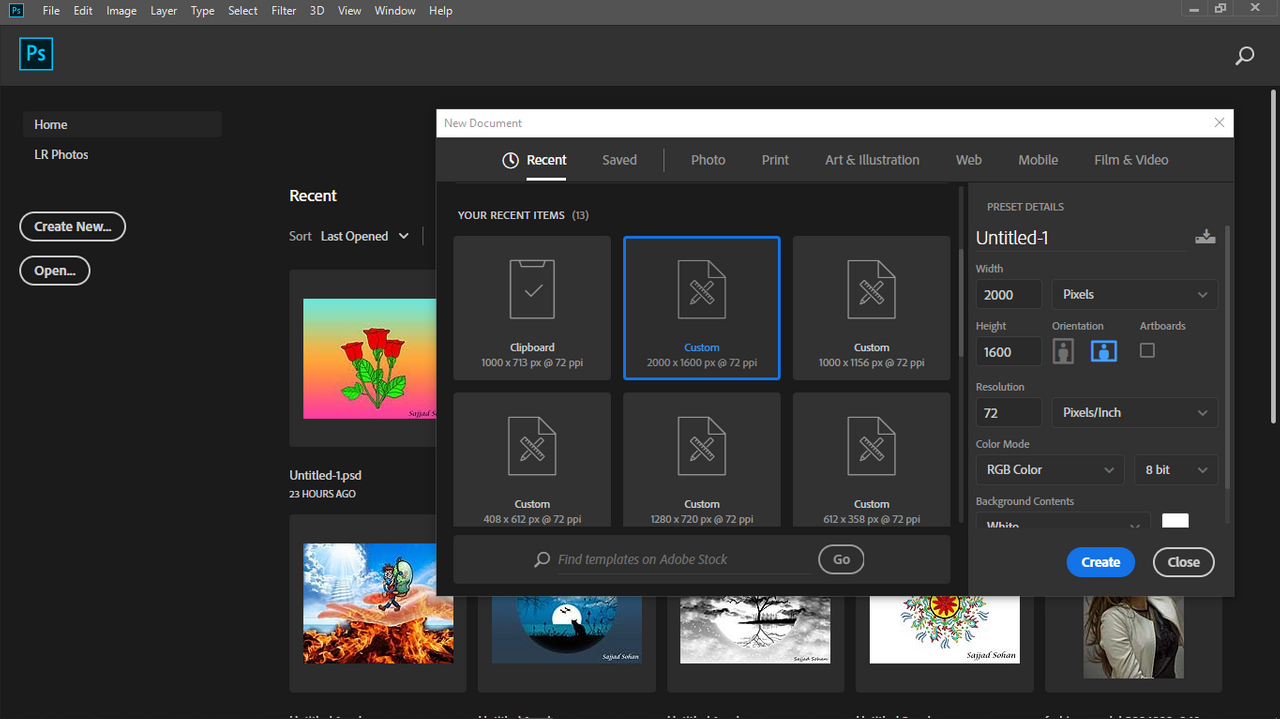The height and width of the screenshot is (719, 1280).
Task: Pick the 1000 x 1156 Custom preset
Action: click(x=872, y=308)
